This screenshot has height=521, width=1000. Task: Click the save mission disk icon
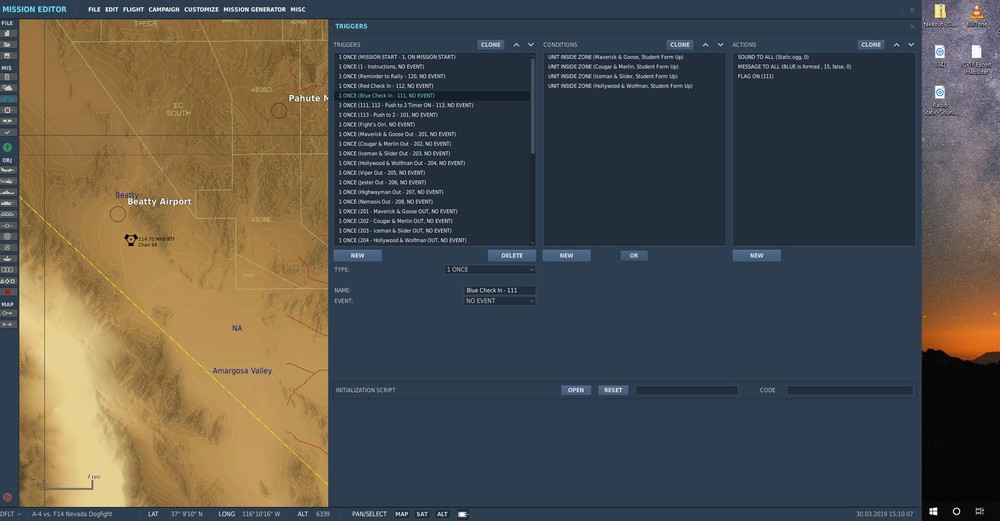(x=8, y=56)
